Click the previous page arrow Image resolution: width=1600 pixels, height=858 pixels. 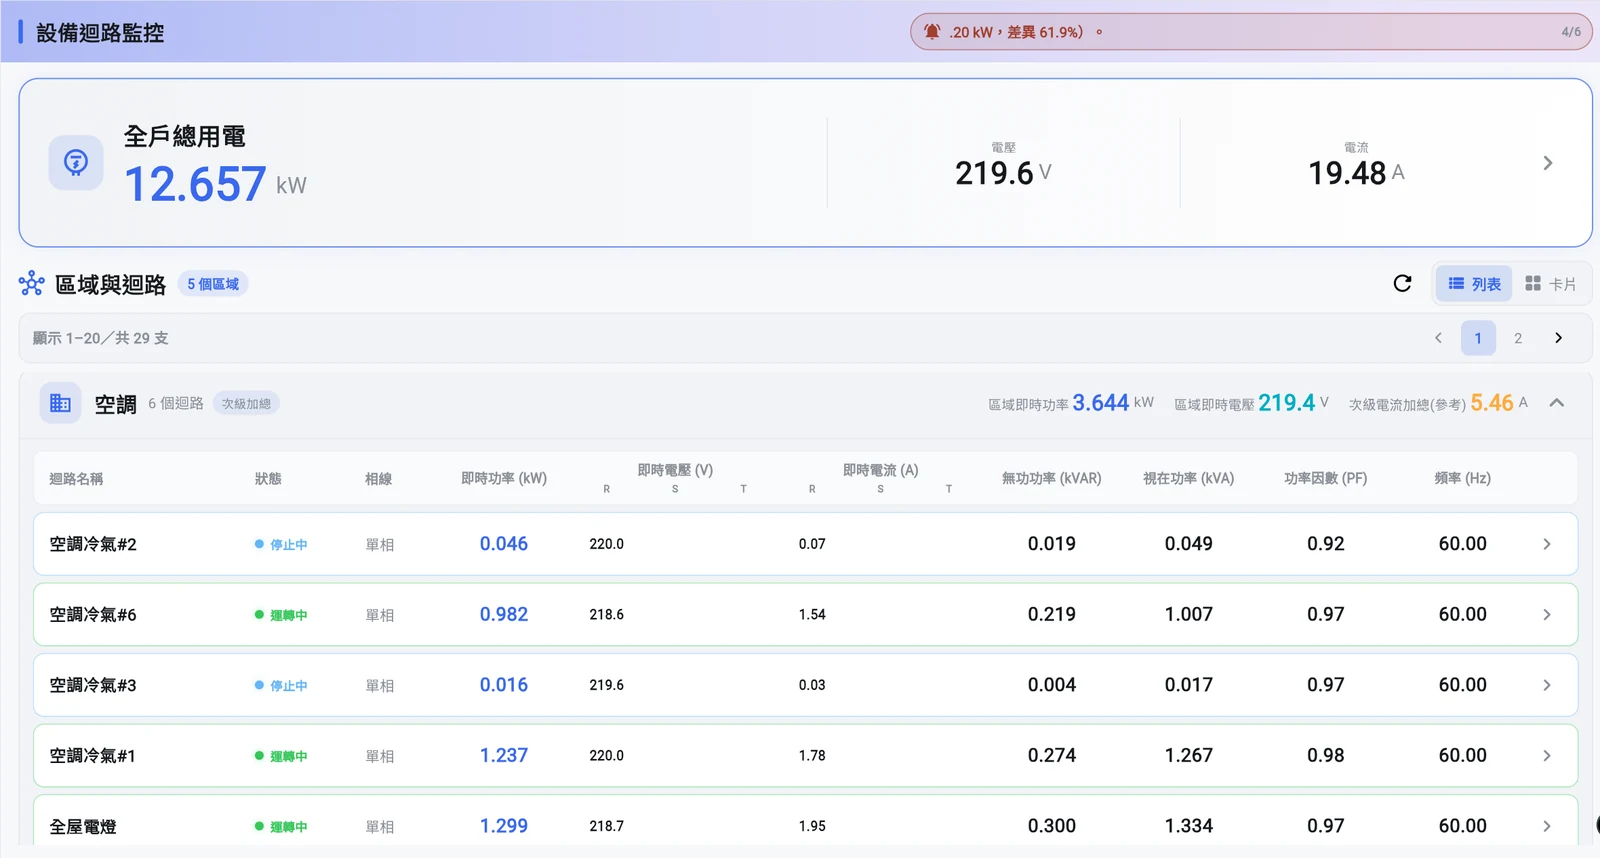tap(1438, 338)
